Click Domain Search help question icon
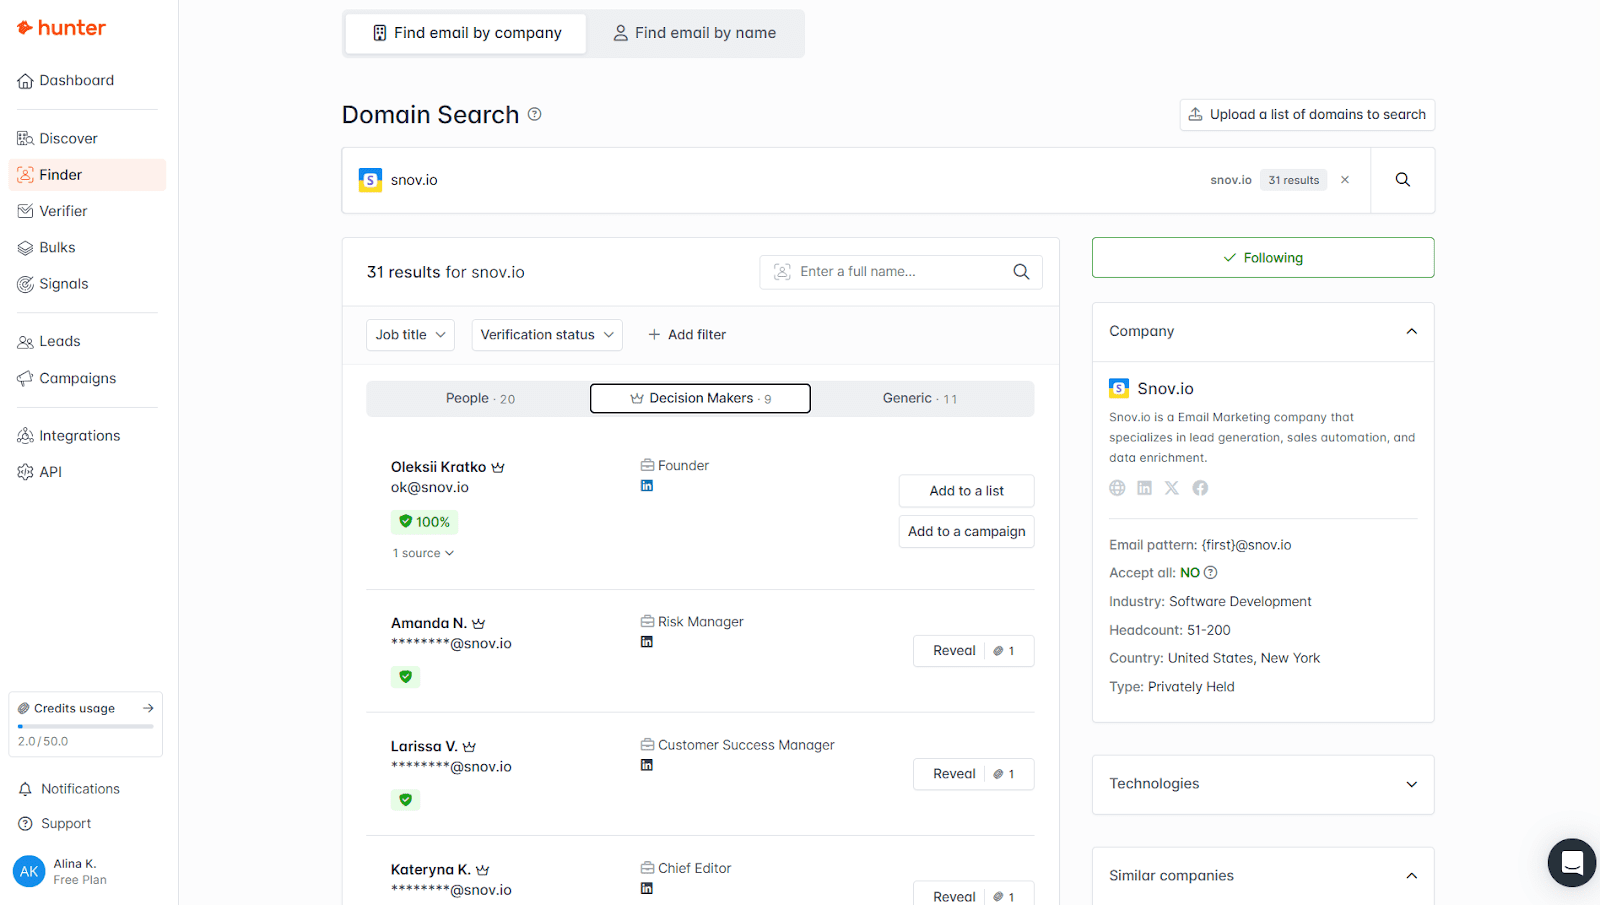Screen dimensions: 1600x905 pyautogui.click(x=535, y=115)
